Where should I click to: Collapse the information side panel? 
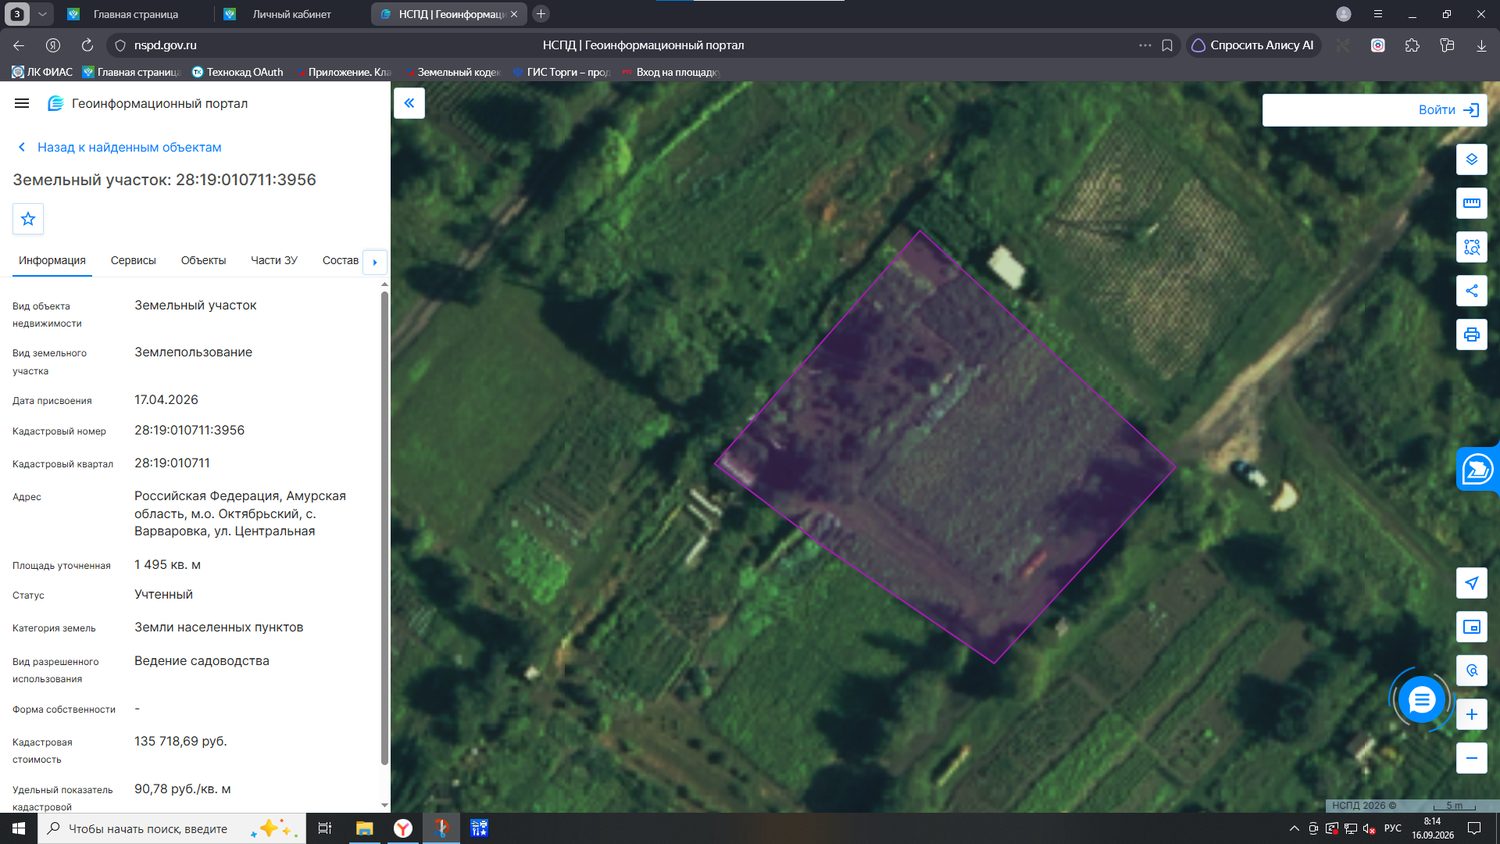point(409,103)
